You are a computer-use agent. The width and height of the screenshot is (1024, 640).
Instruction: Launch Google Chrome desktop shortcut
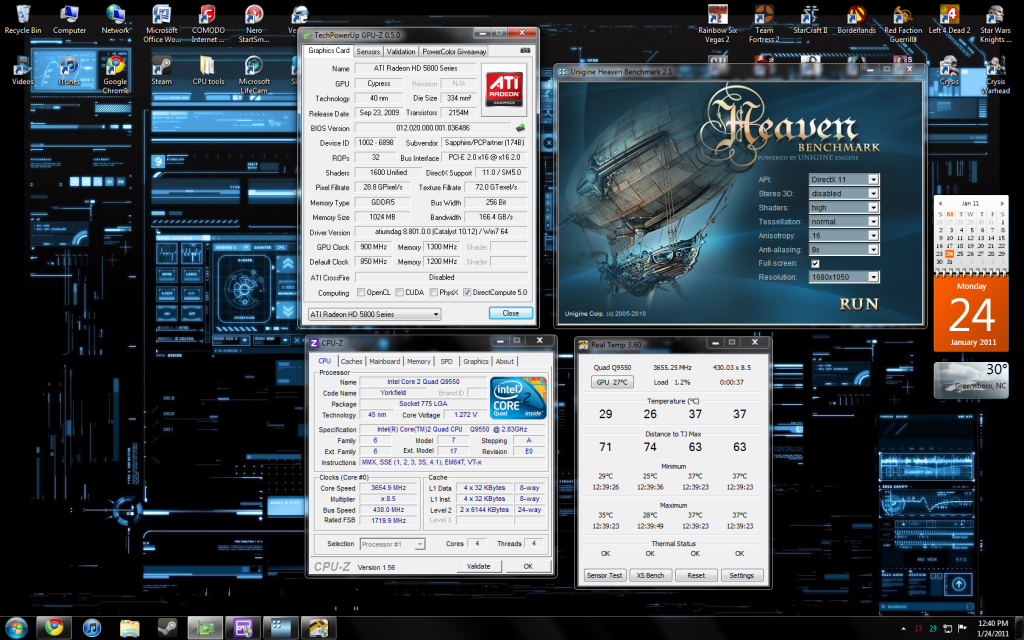116,75
